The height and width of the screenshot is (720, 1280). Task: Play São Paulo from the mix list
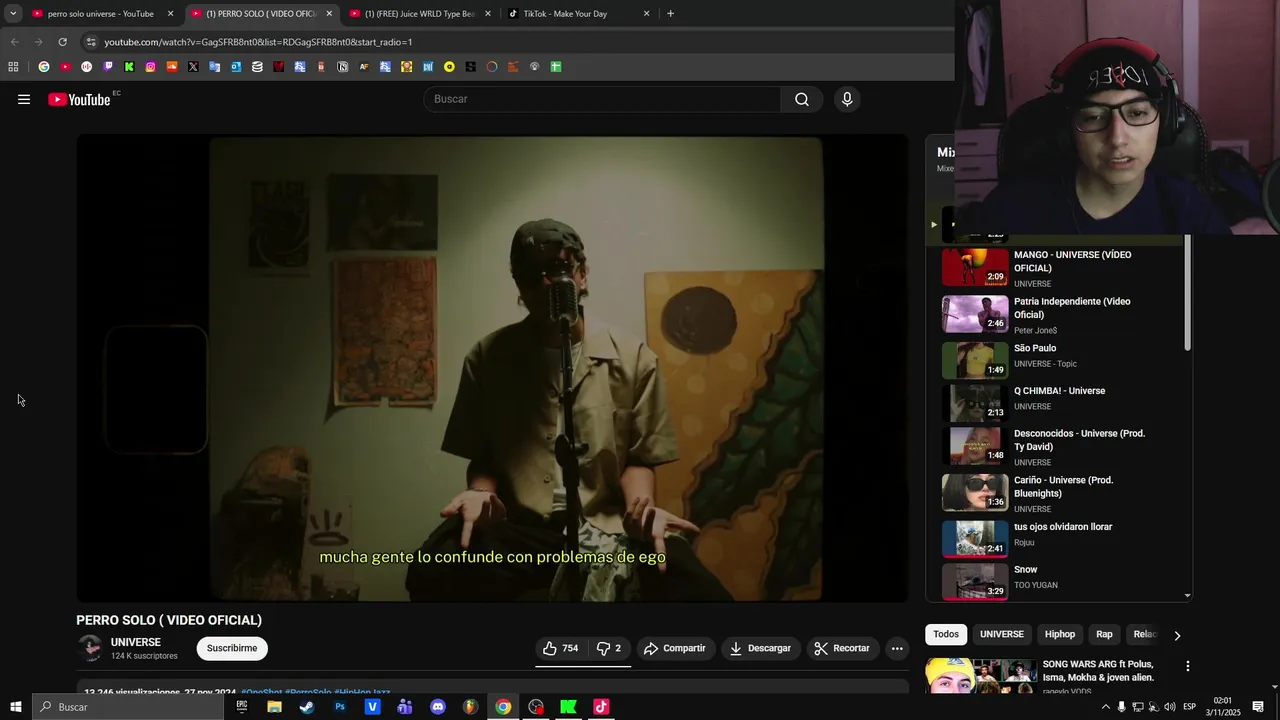click(x=1061, y=360)
